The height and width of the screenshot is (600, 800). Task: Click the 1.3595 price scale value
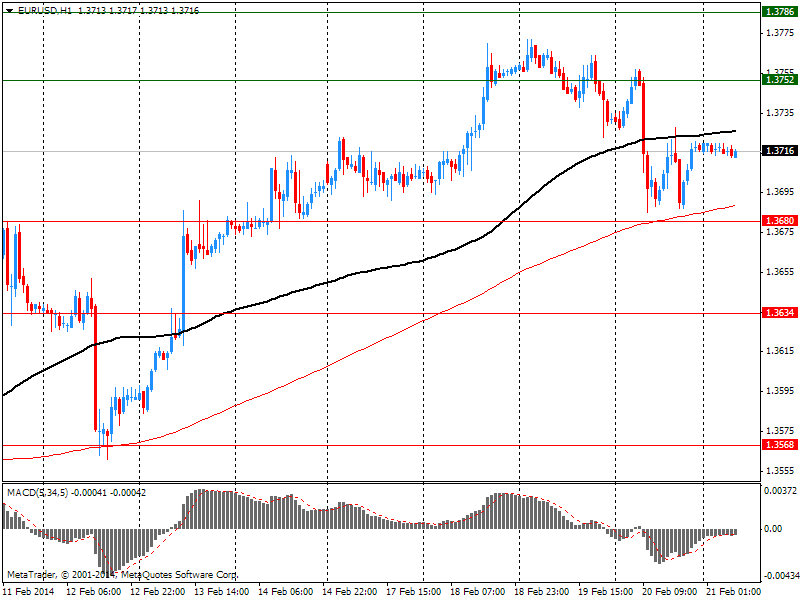coord(781,391)
